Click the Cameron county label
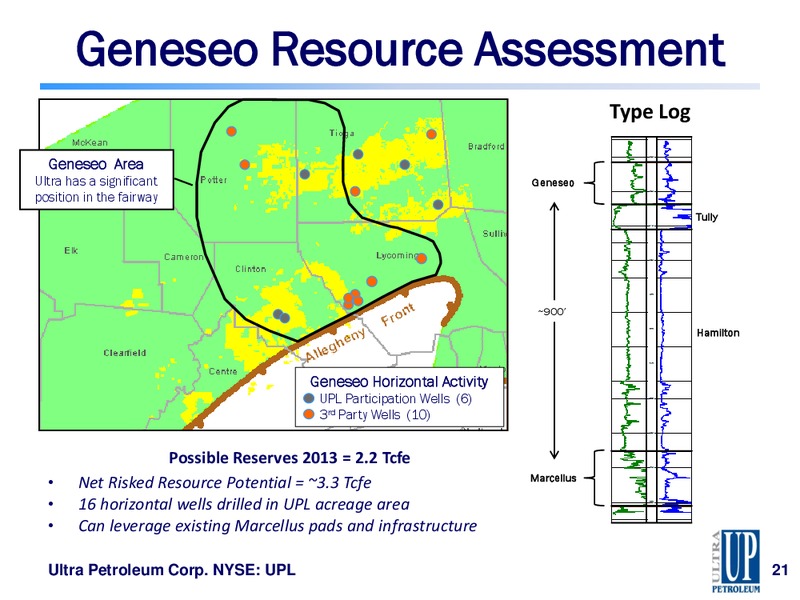Image resolution: width=800 pixels, height=600 pixels. [184, 257]
